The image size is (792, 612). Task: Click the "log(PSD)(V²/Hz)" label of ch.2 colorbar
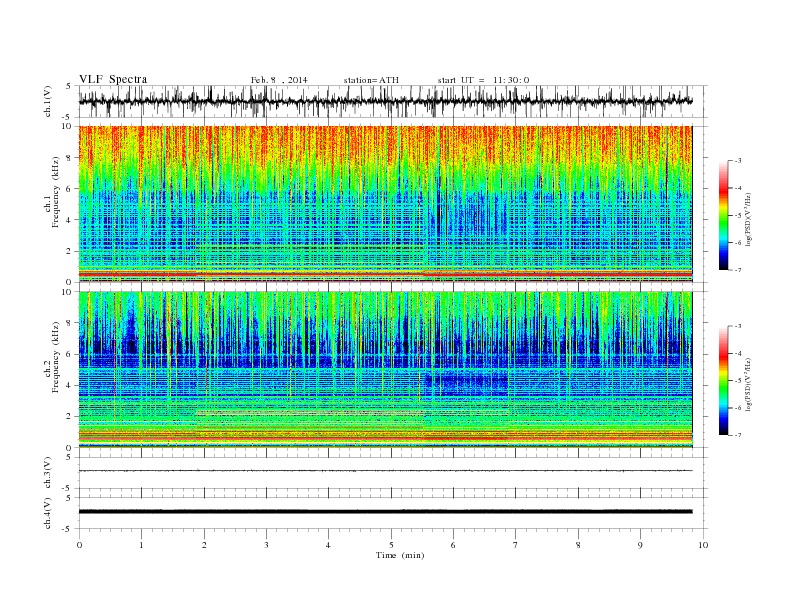(x=748, y=384)
